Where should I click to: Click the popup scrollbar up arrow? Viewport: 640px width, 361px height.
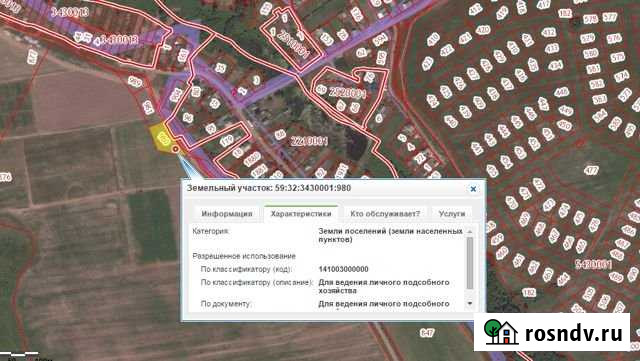(470, 232)
